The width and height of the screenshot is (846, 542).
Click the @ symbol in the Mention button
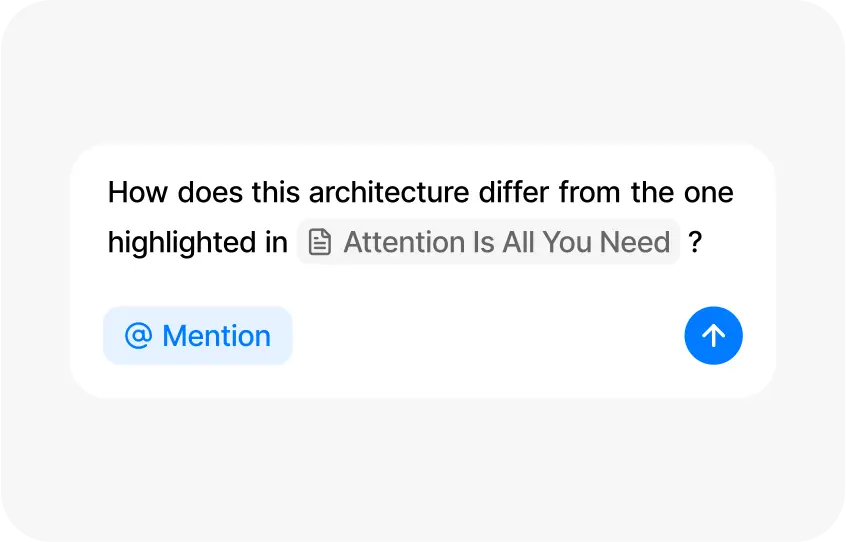pos(138,336)
